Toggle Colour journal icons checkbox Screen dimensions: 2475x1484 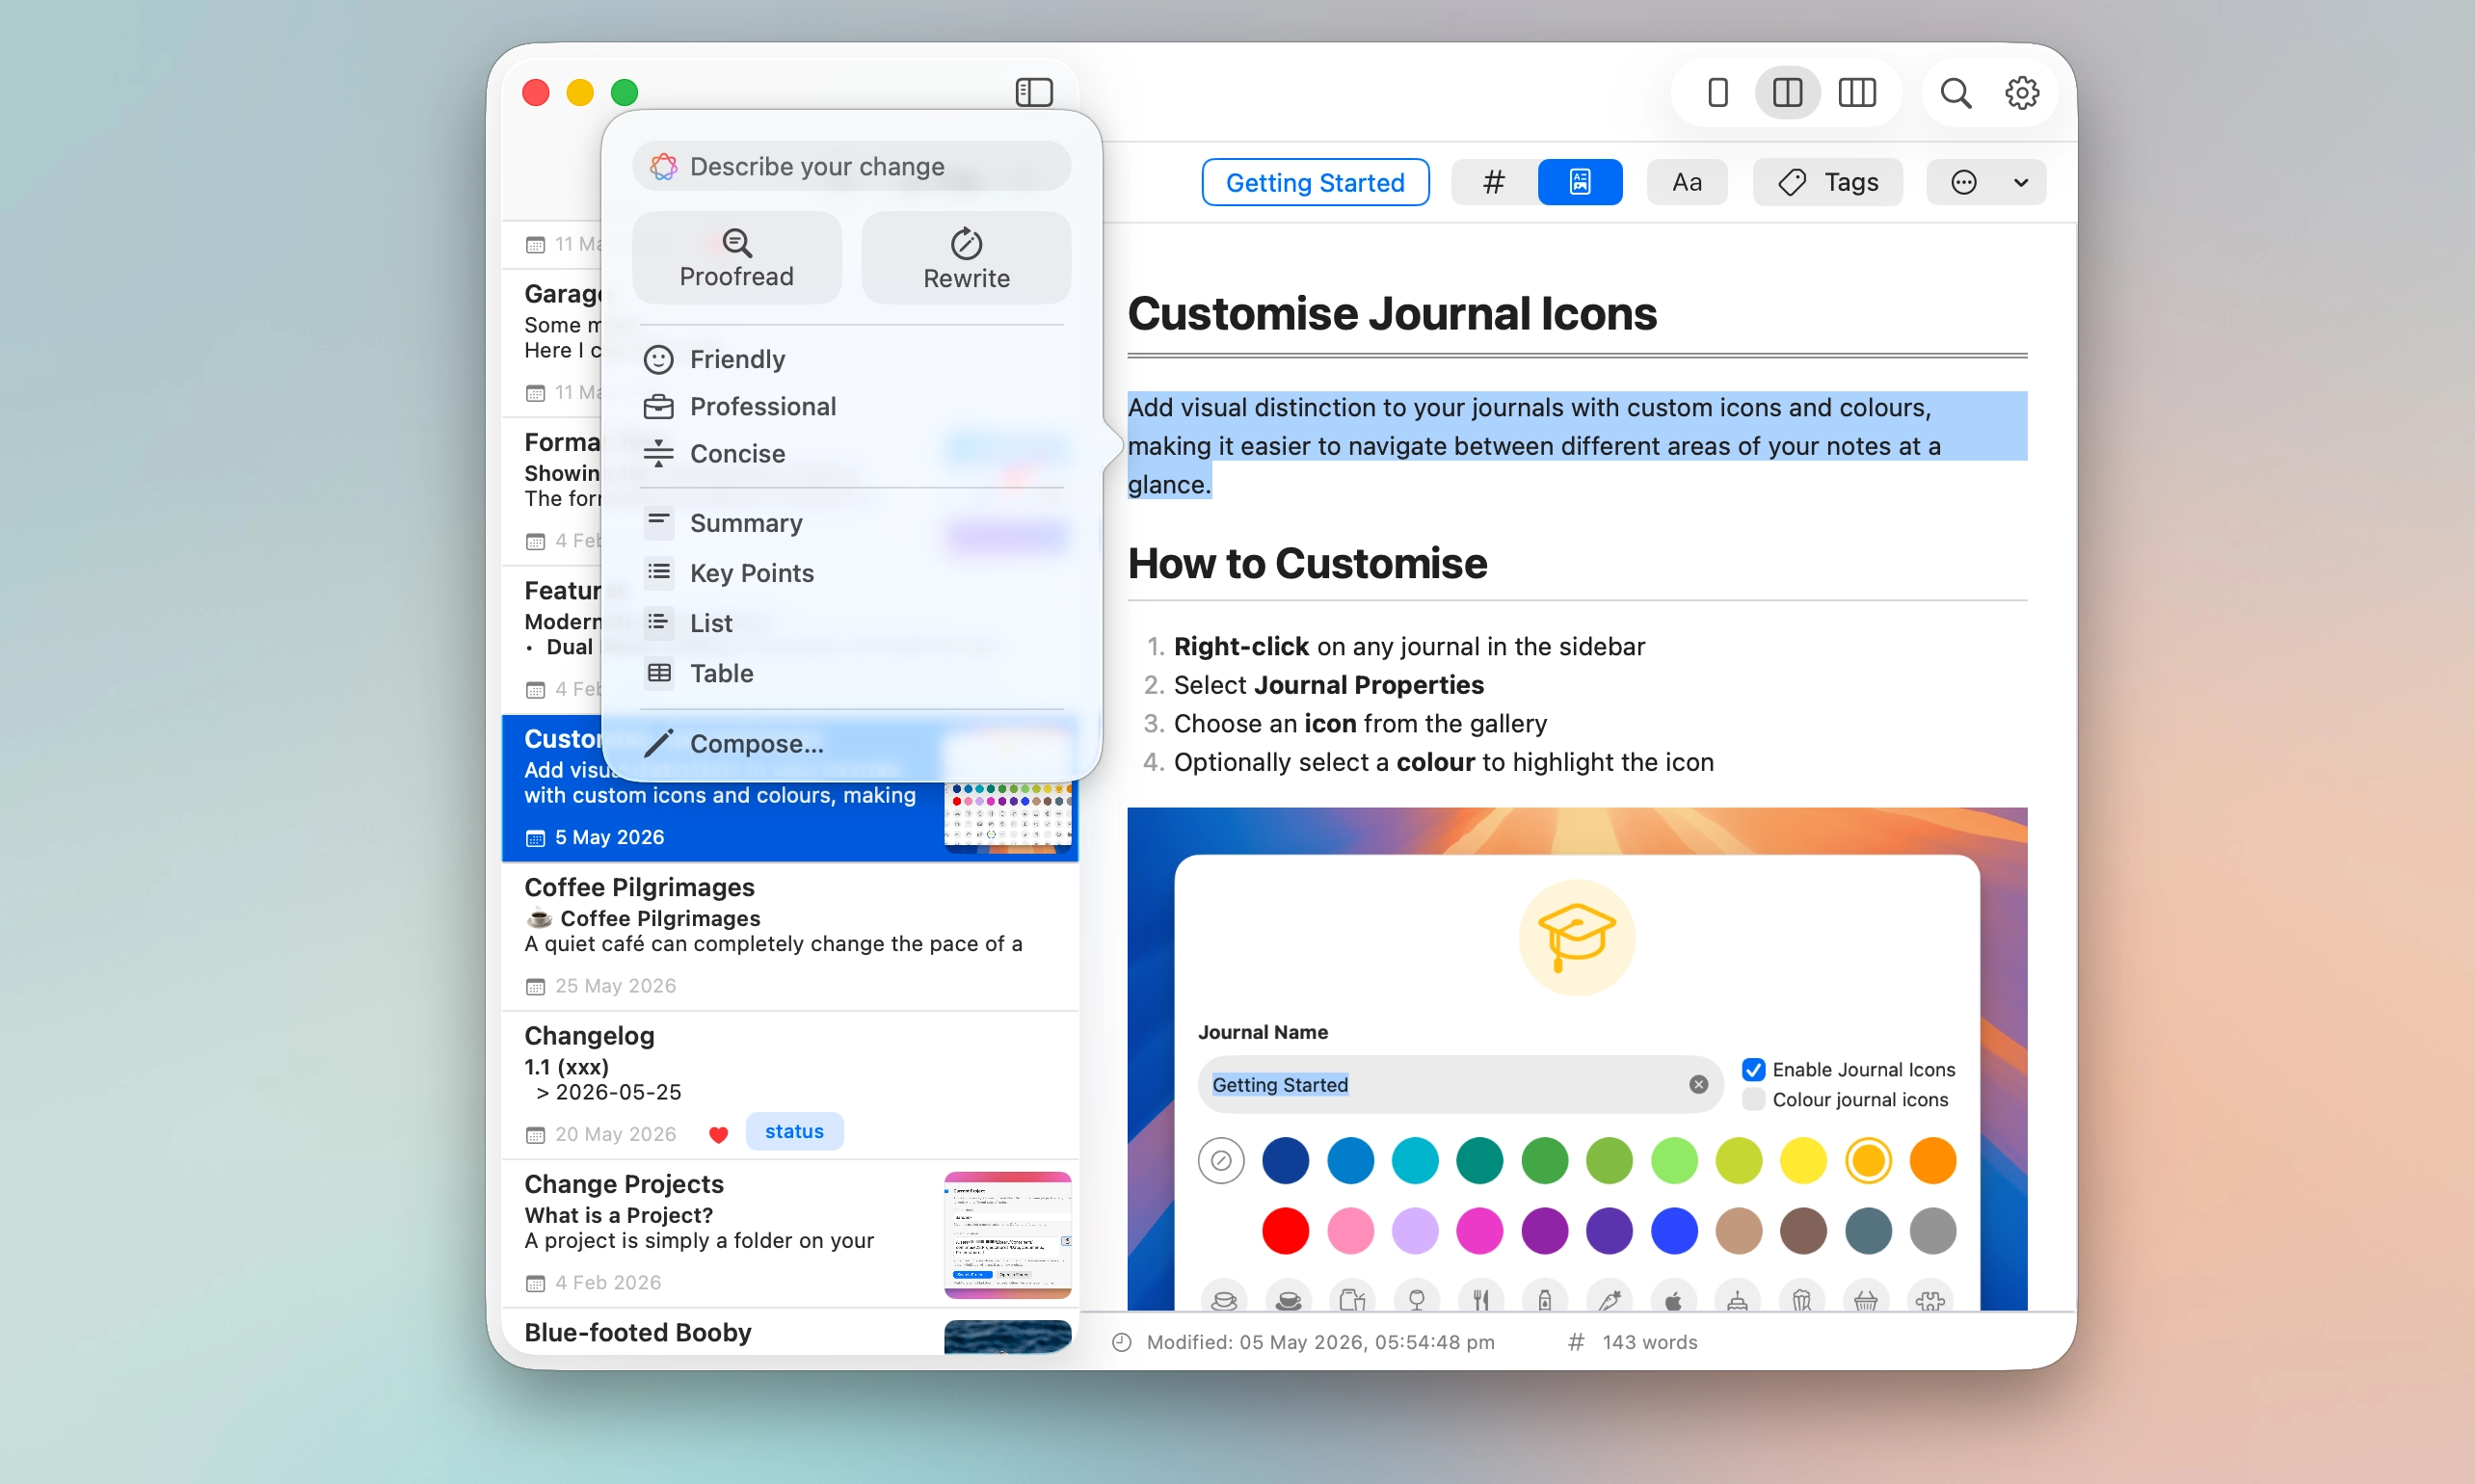(1753, 1099)
